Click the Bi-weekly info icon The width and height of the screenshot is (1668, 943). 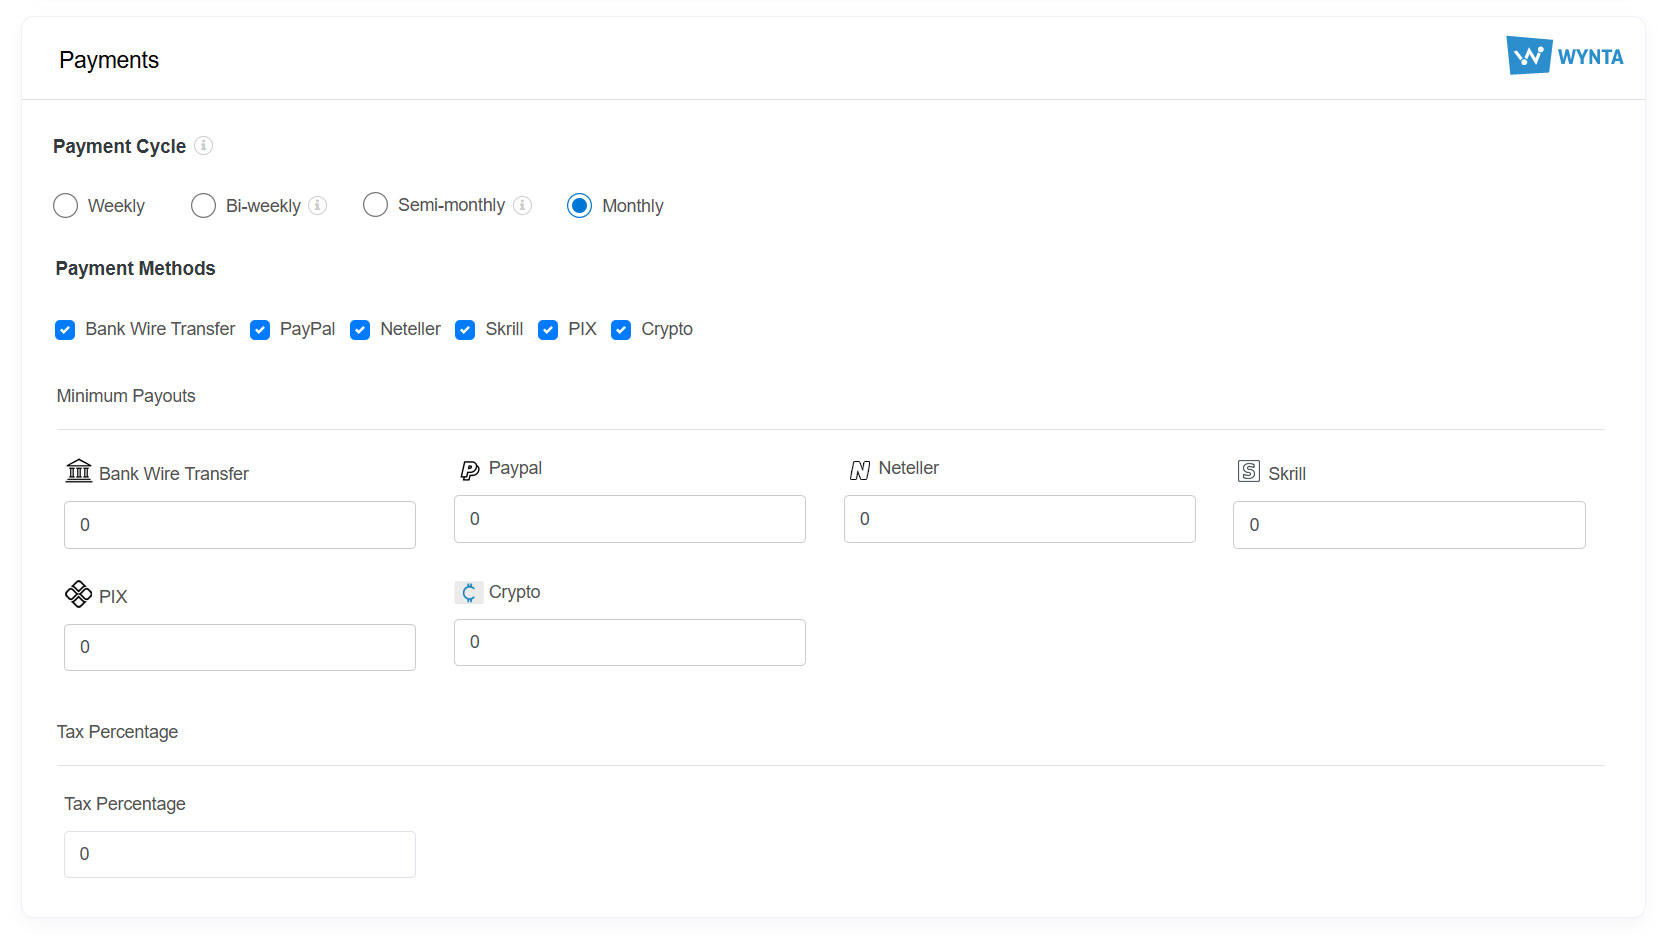[318, 205]
